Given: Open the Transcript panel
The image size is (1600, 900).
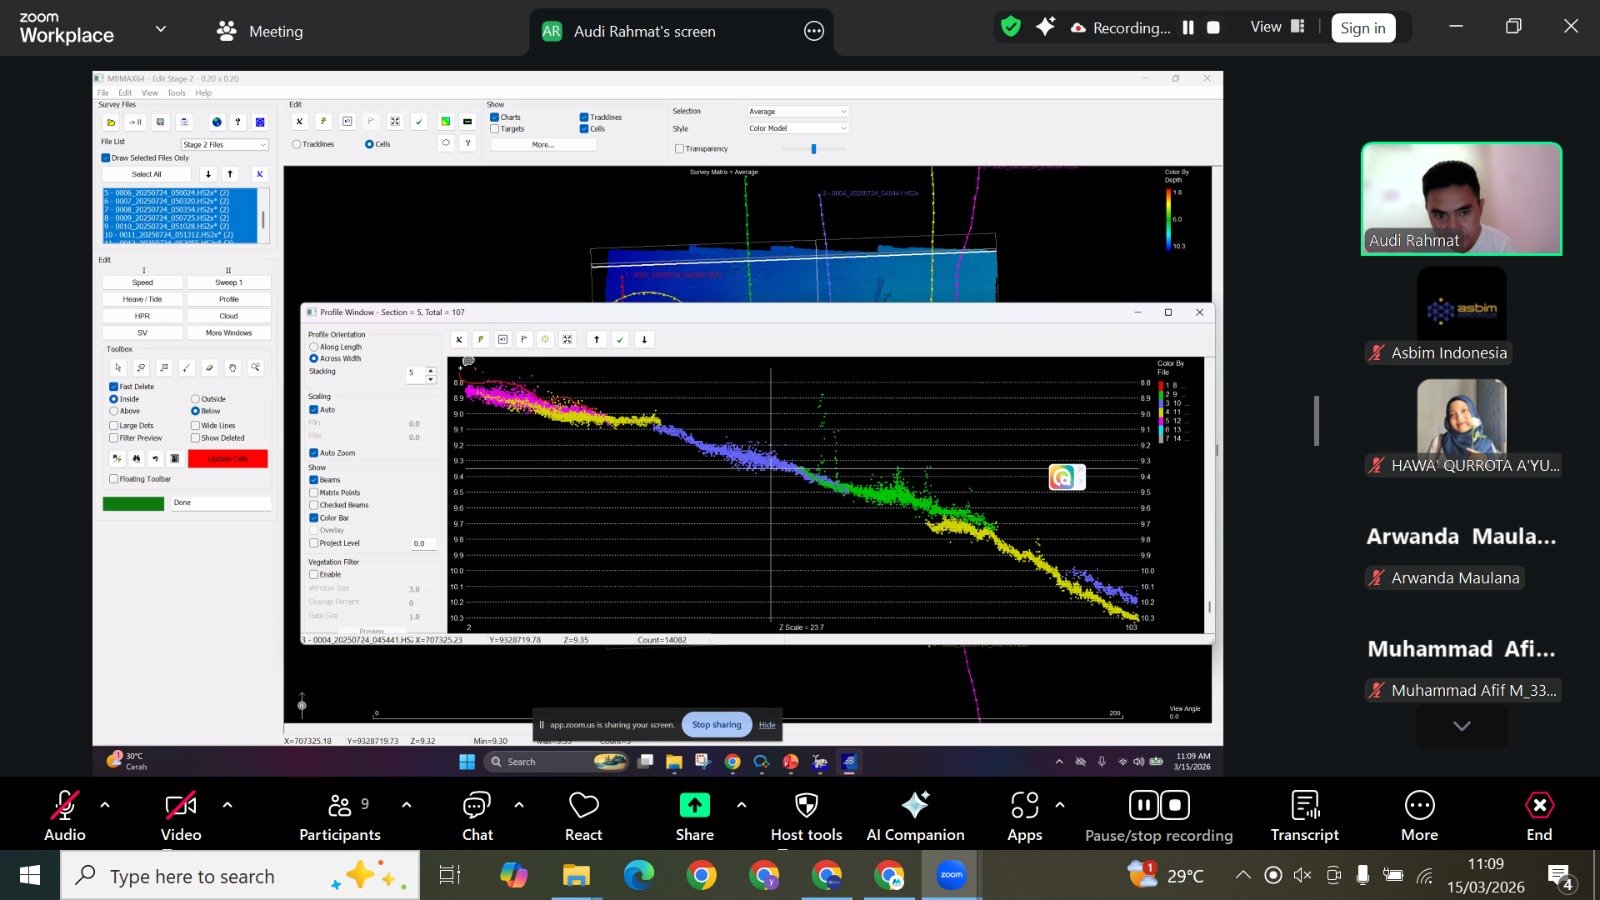Looking at the screenshot, I should [1304, 806].
